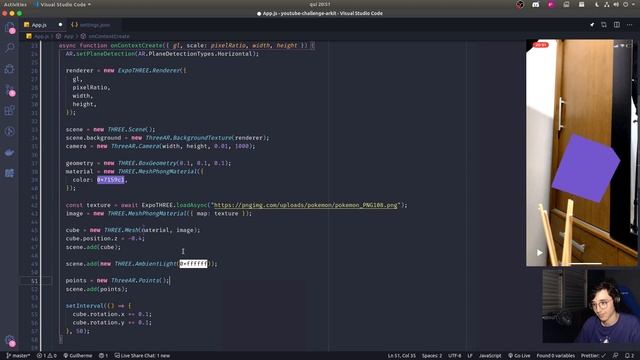640x360 pixels.
Task: Click the Split Editor icon
Action: click(617, 25)
